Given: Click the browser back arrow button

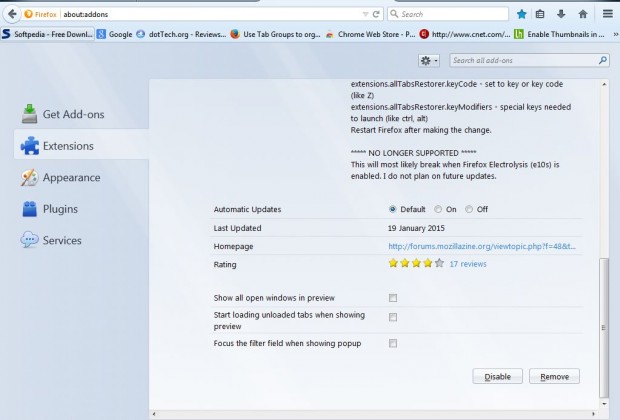Looking at the screenshot, I should pyautogui.click(x=12, y=14).
